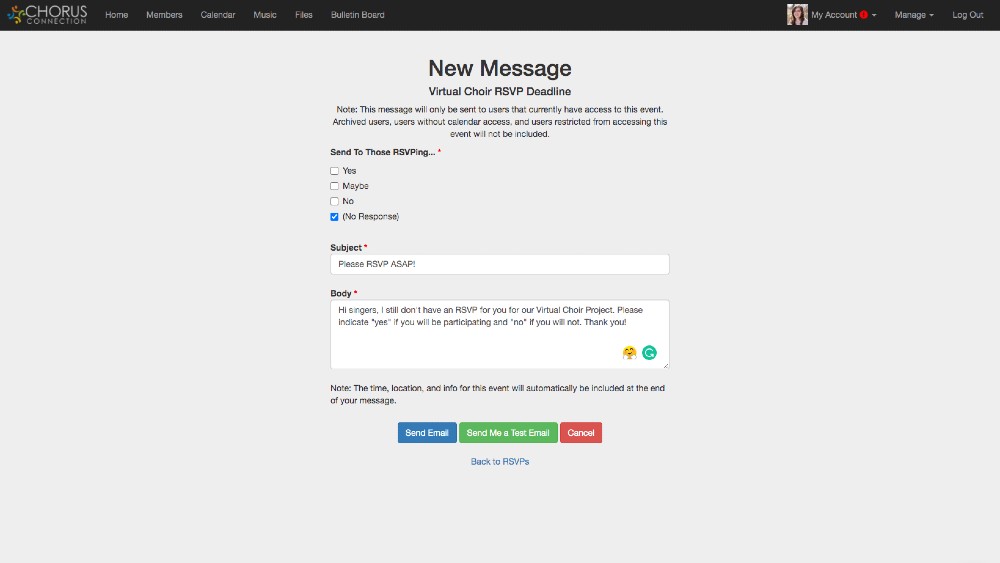
Task: Click into the Subject input field
Action: (x=500, y=264)
